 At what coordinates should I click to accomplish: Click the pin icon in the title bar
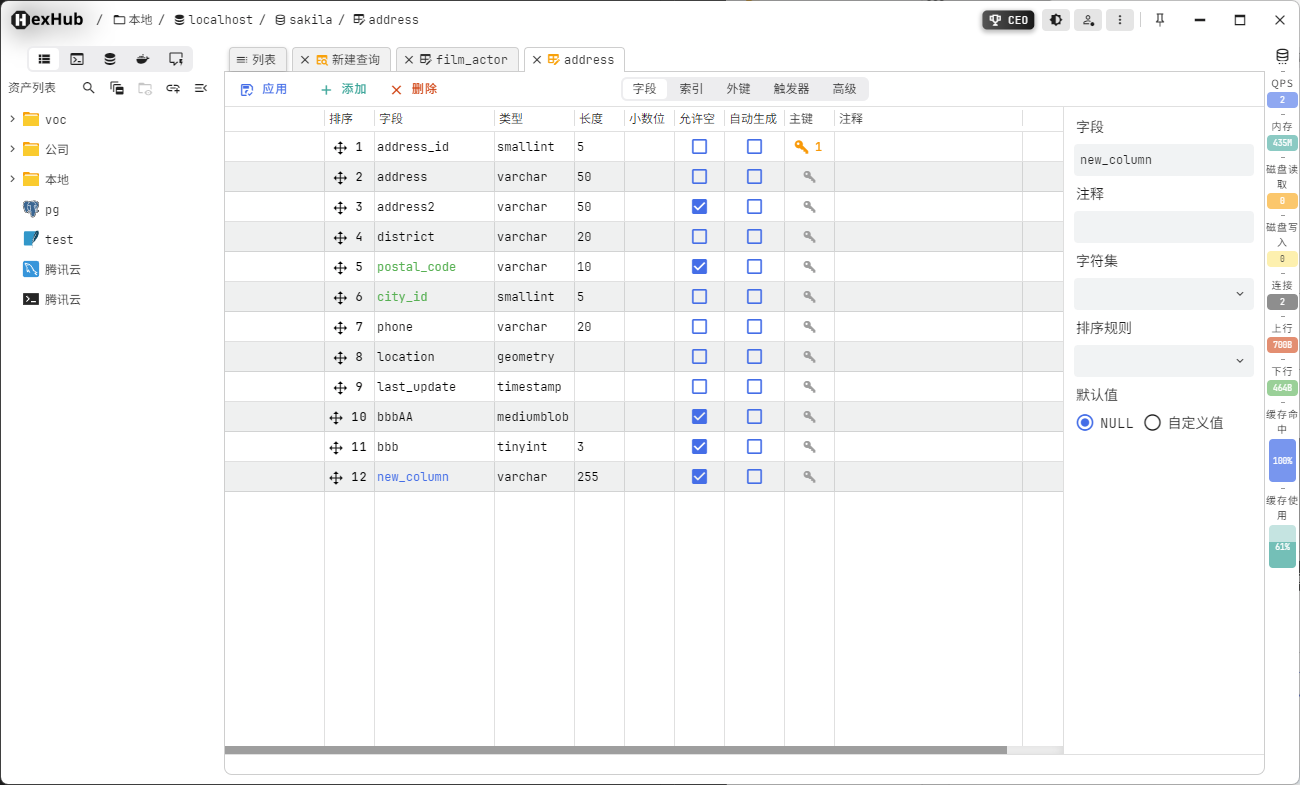[x=1159, y=19]
